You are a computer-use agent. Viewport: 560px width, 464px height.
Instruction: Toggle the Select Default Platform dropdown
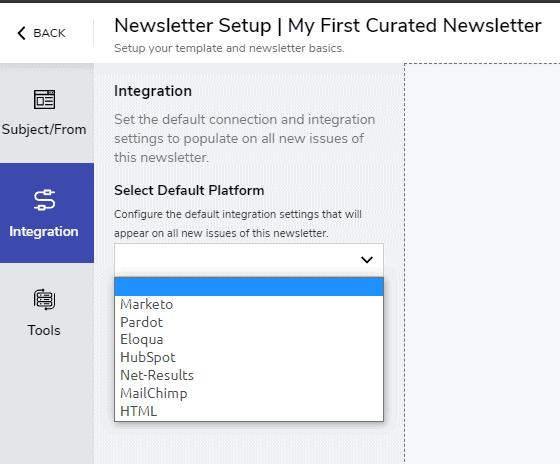pyautogui.click(x=249, y=260)
